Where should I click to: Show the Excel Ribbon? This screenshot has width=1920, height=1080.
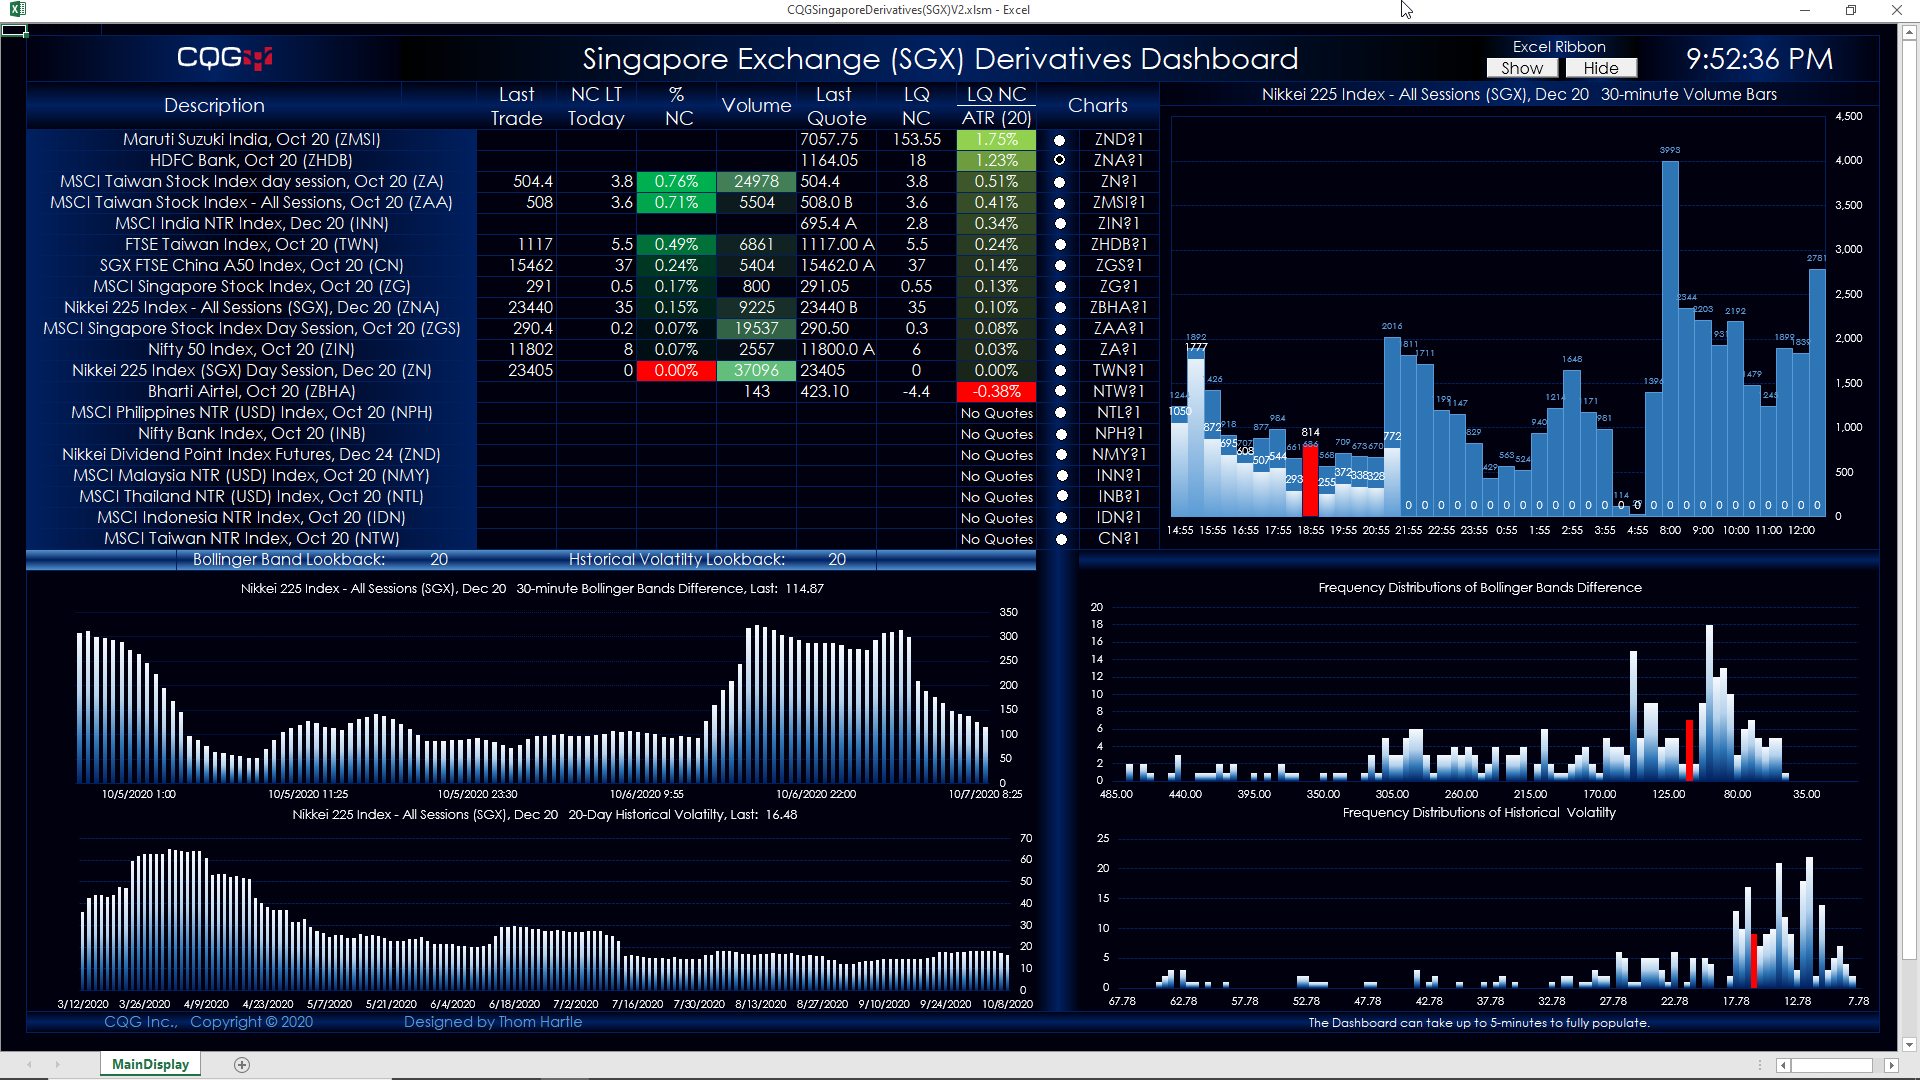1522,68
